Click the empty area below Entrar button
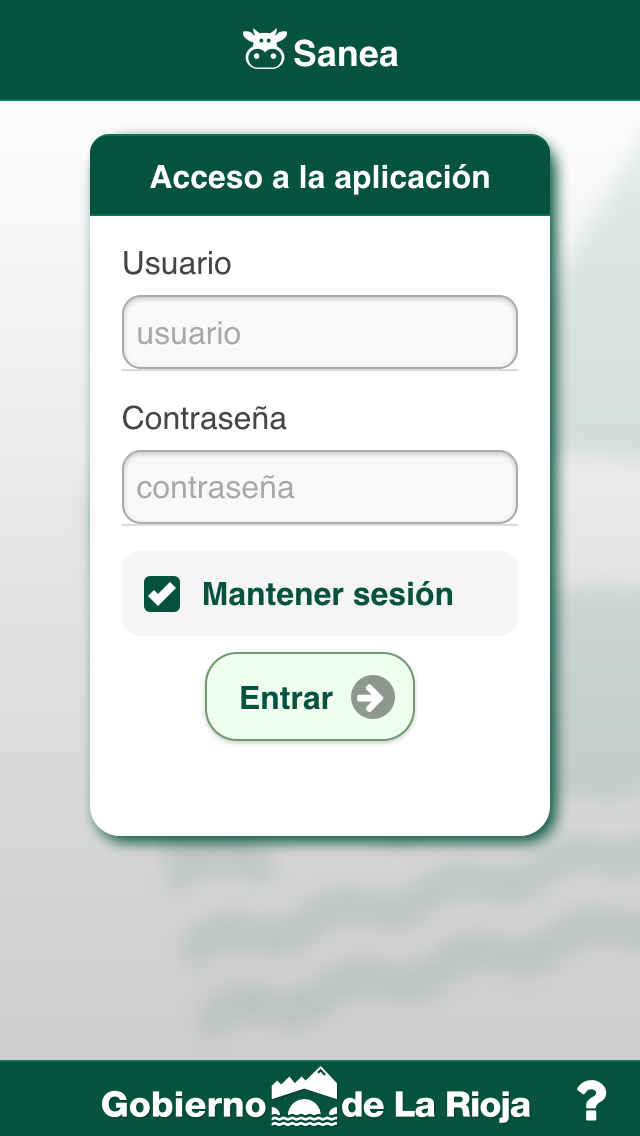This screenshot has height=1136, width=640. (320, 788)
